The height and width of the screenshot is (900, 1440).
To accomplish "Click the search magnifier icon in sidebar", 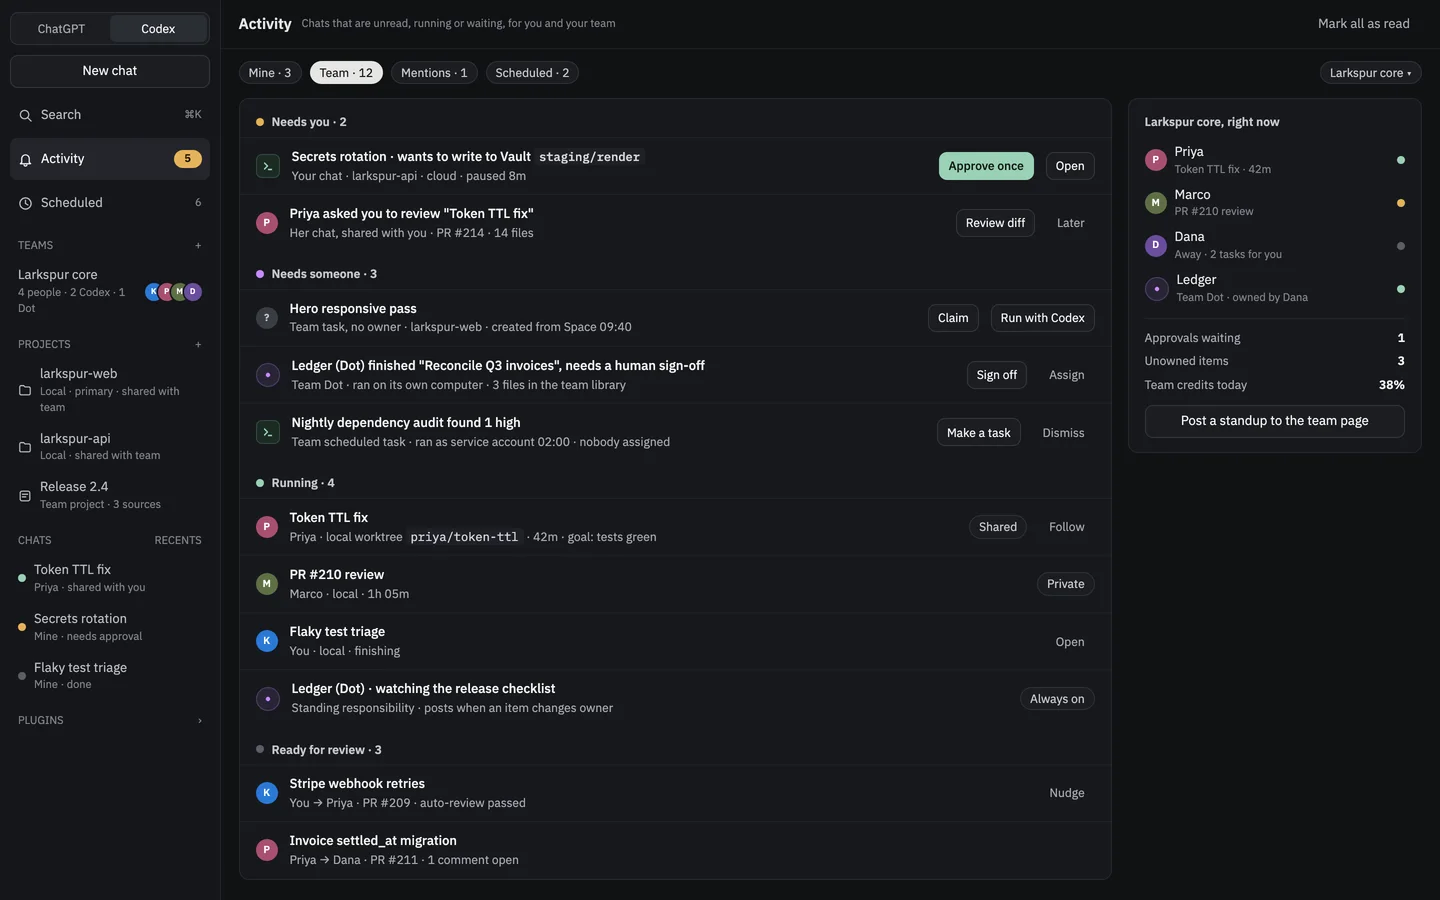I will (x=26, y=115).
